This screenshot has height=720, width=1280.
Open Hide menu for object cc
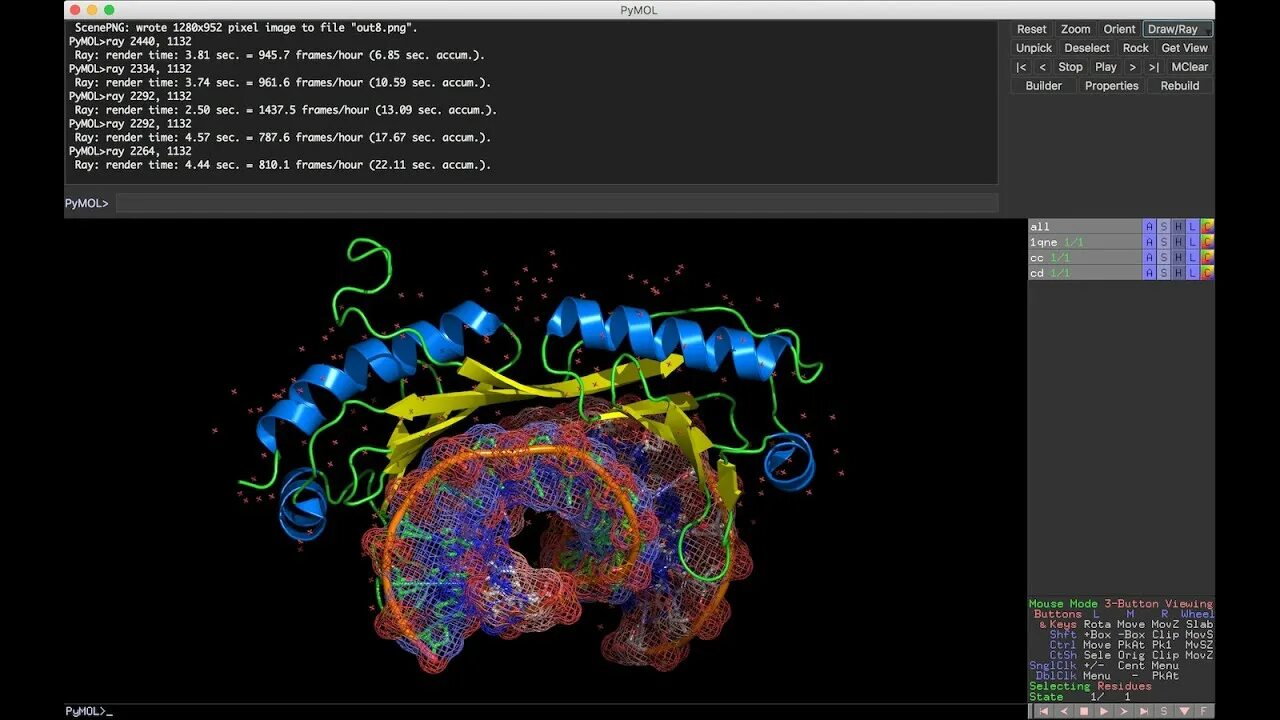pos(1178,258)
